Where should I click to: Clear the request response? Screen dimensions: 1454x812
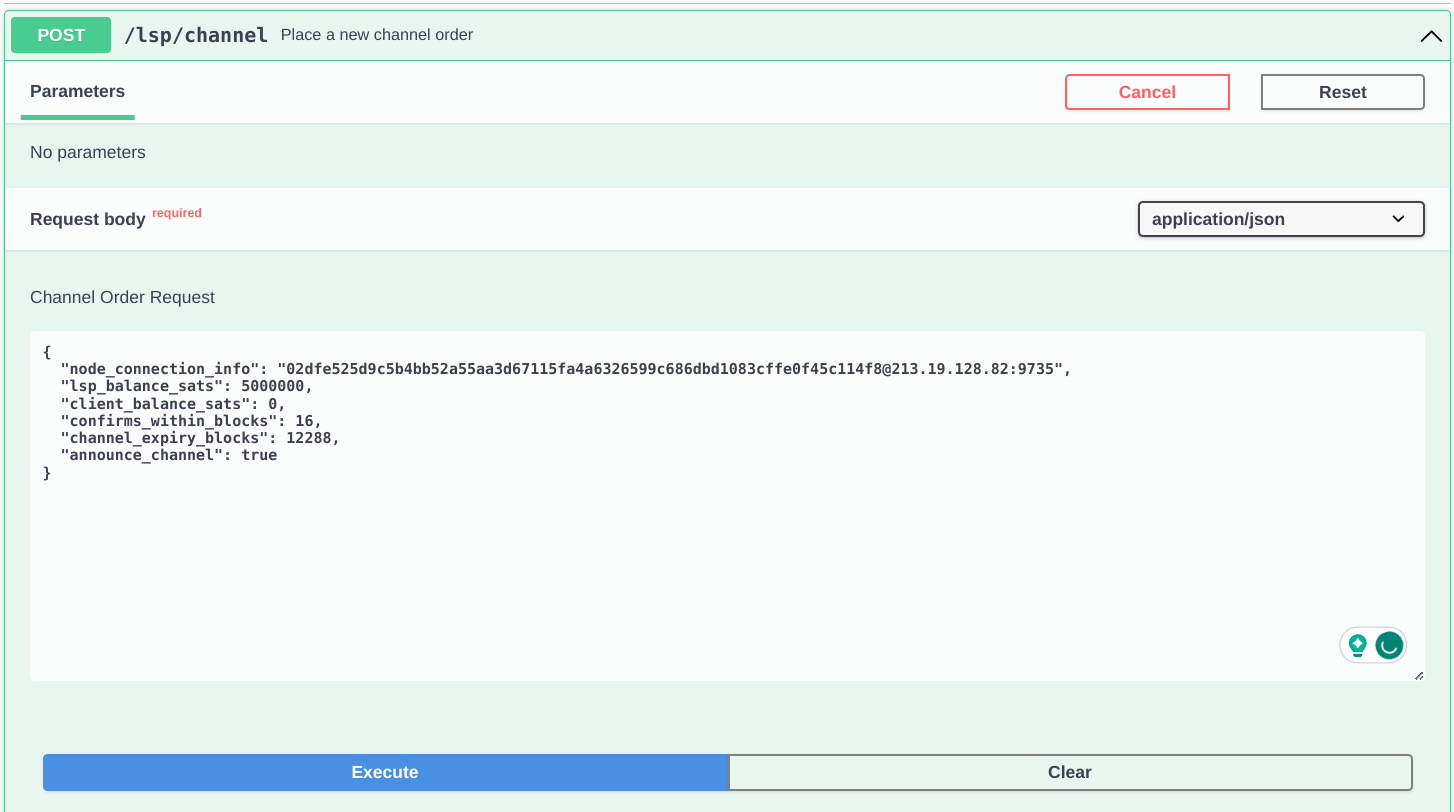(1070, 772)
